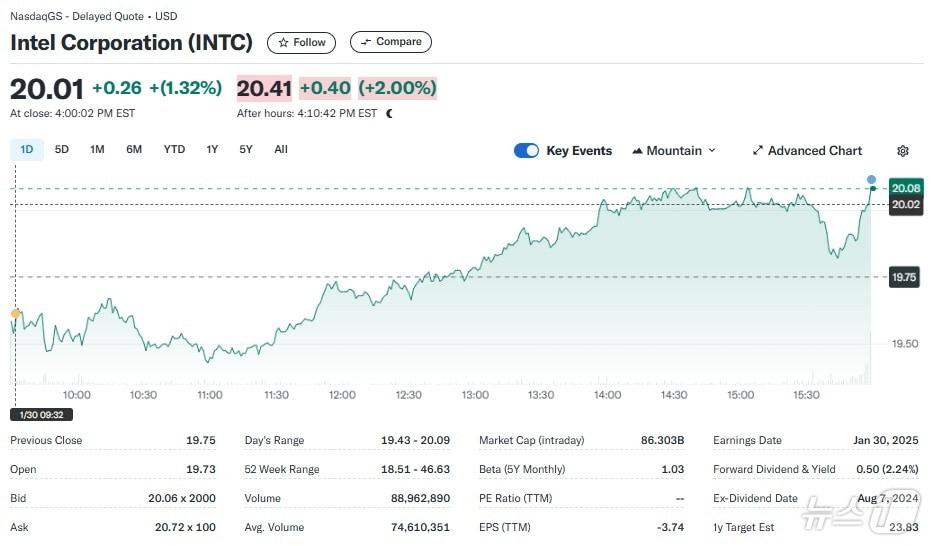The width and height of the screenshot is (931, 546).
Task: Click the Earnings Date value Jan 30, 2025
Action: pyautogui.click(x=885, y=440)
